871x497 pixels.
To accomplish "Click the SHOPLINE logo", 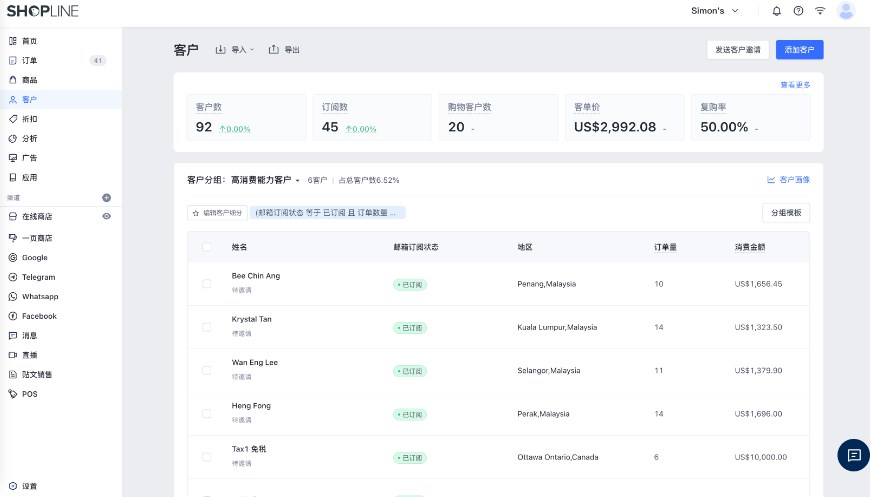I will [x=43, y=11].
